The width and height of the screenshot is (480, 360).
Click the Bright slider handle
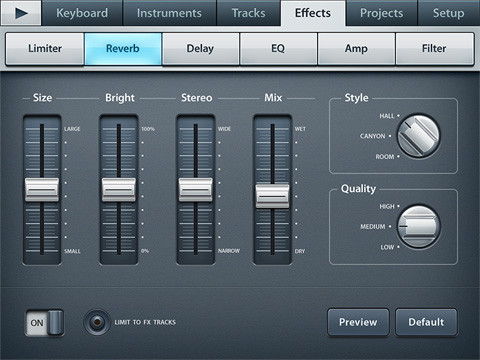pos(119,190)
